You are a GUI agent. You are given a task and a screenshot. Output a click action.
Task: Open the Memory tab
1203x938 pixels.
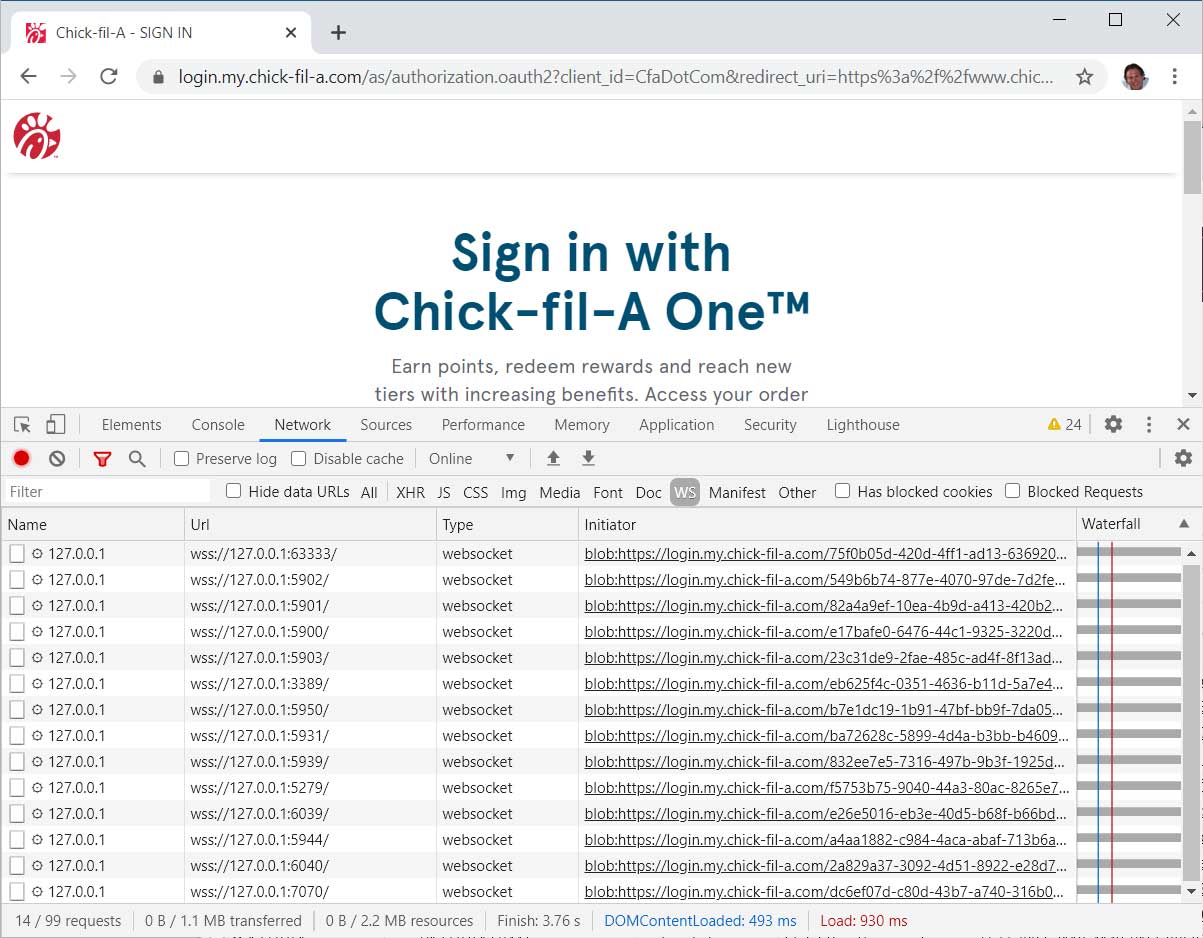coord(581,425)
